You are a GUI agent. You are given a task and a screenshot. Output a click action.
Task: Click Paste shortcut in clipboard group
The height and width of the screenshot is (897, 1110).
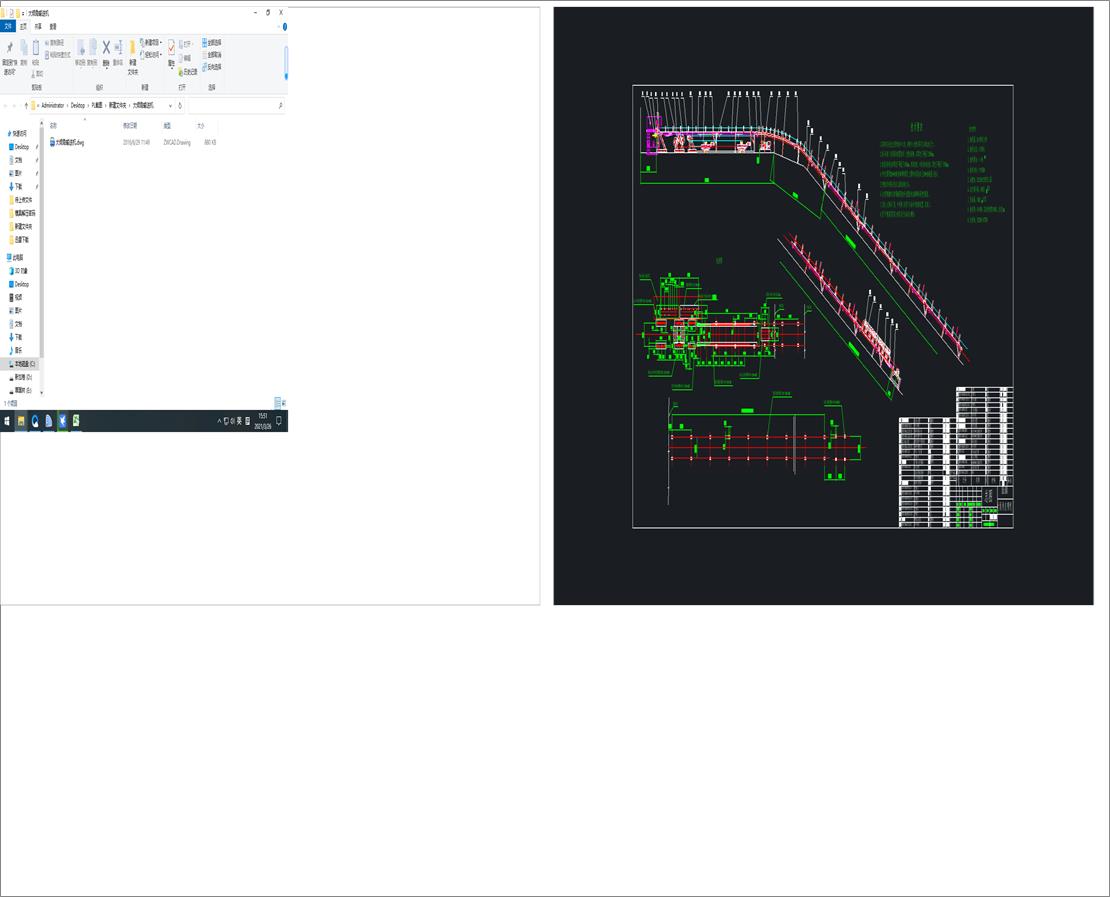57,55
